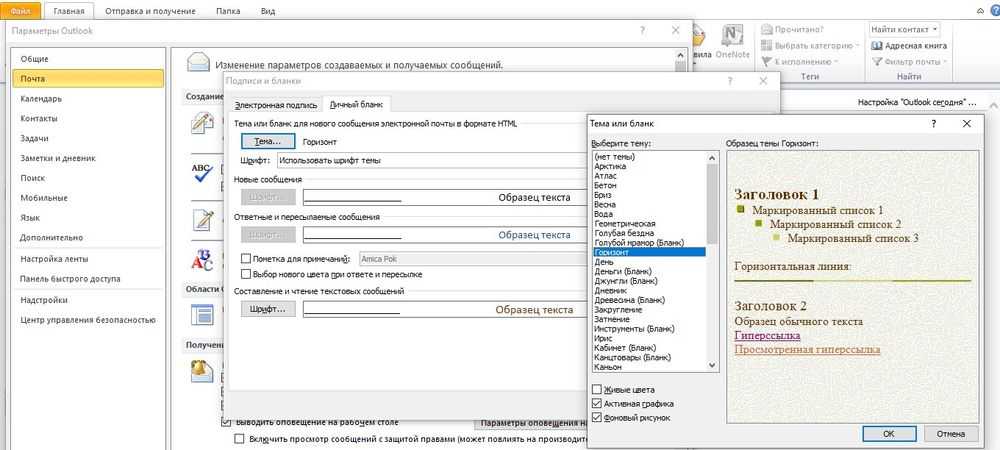The height and width of the screenshot is (450, 1000).
Task: Switch to the Электронная подпись tab
Action: [x=271, y=104]
